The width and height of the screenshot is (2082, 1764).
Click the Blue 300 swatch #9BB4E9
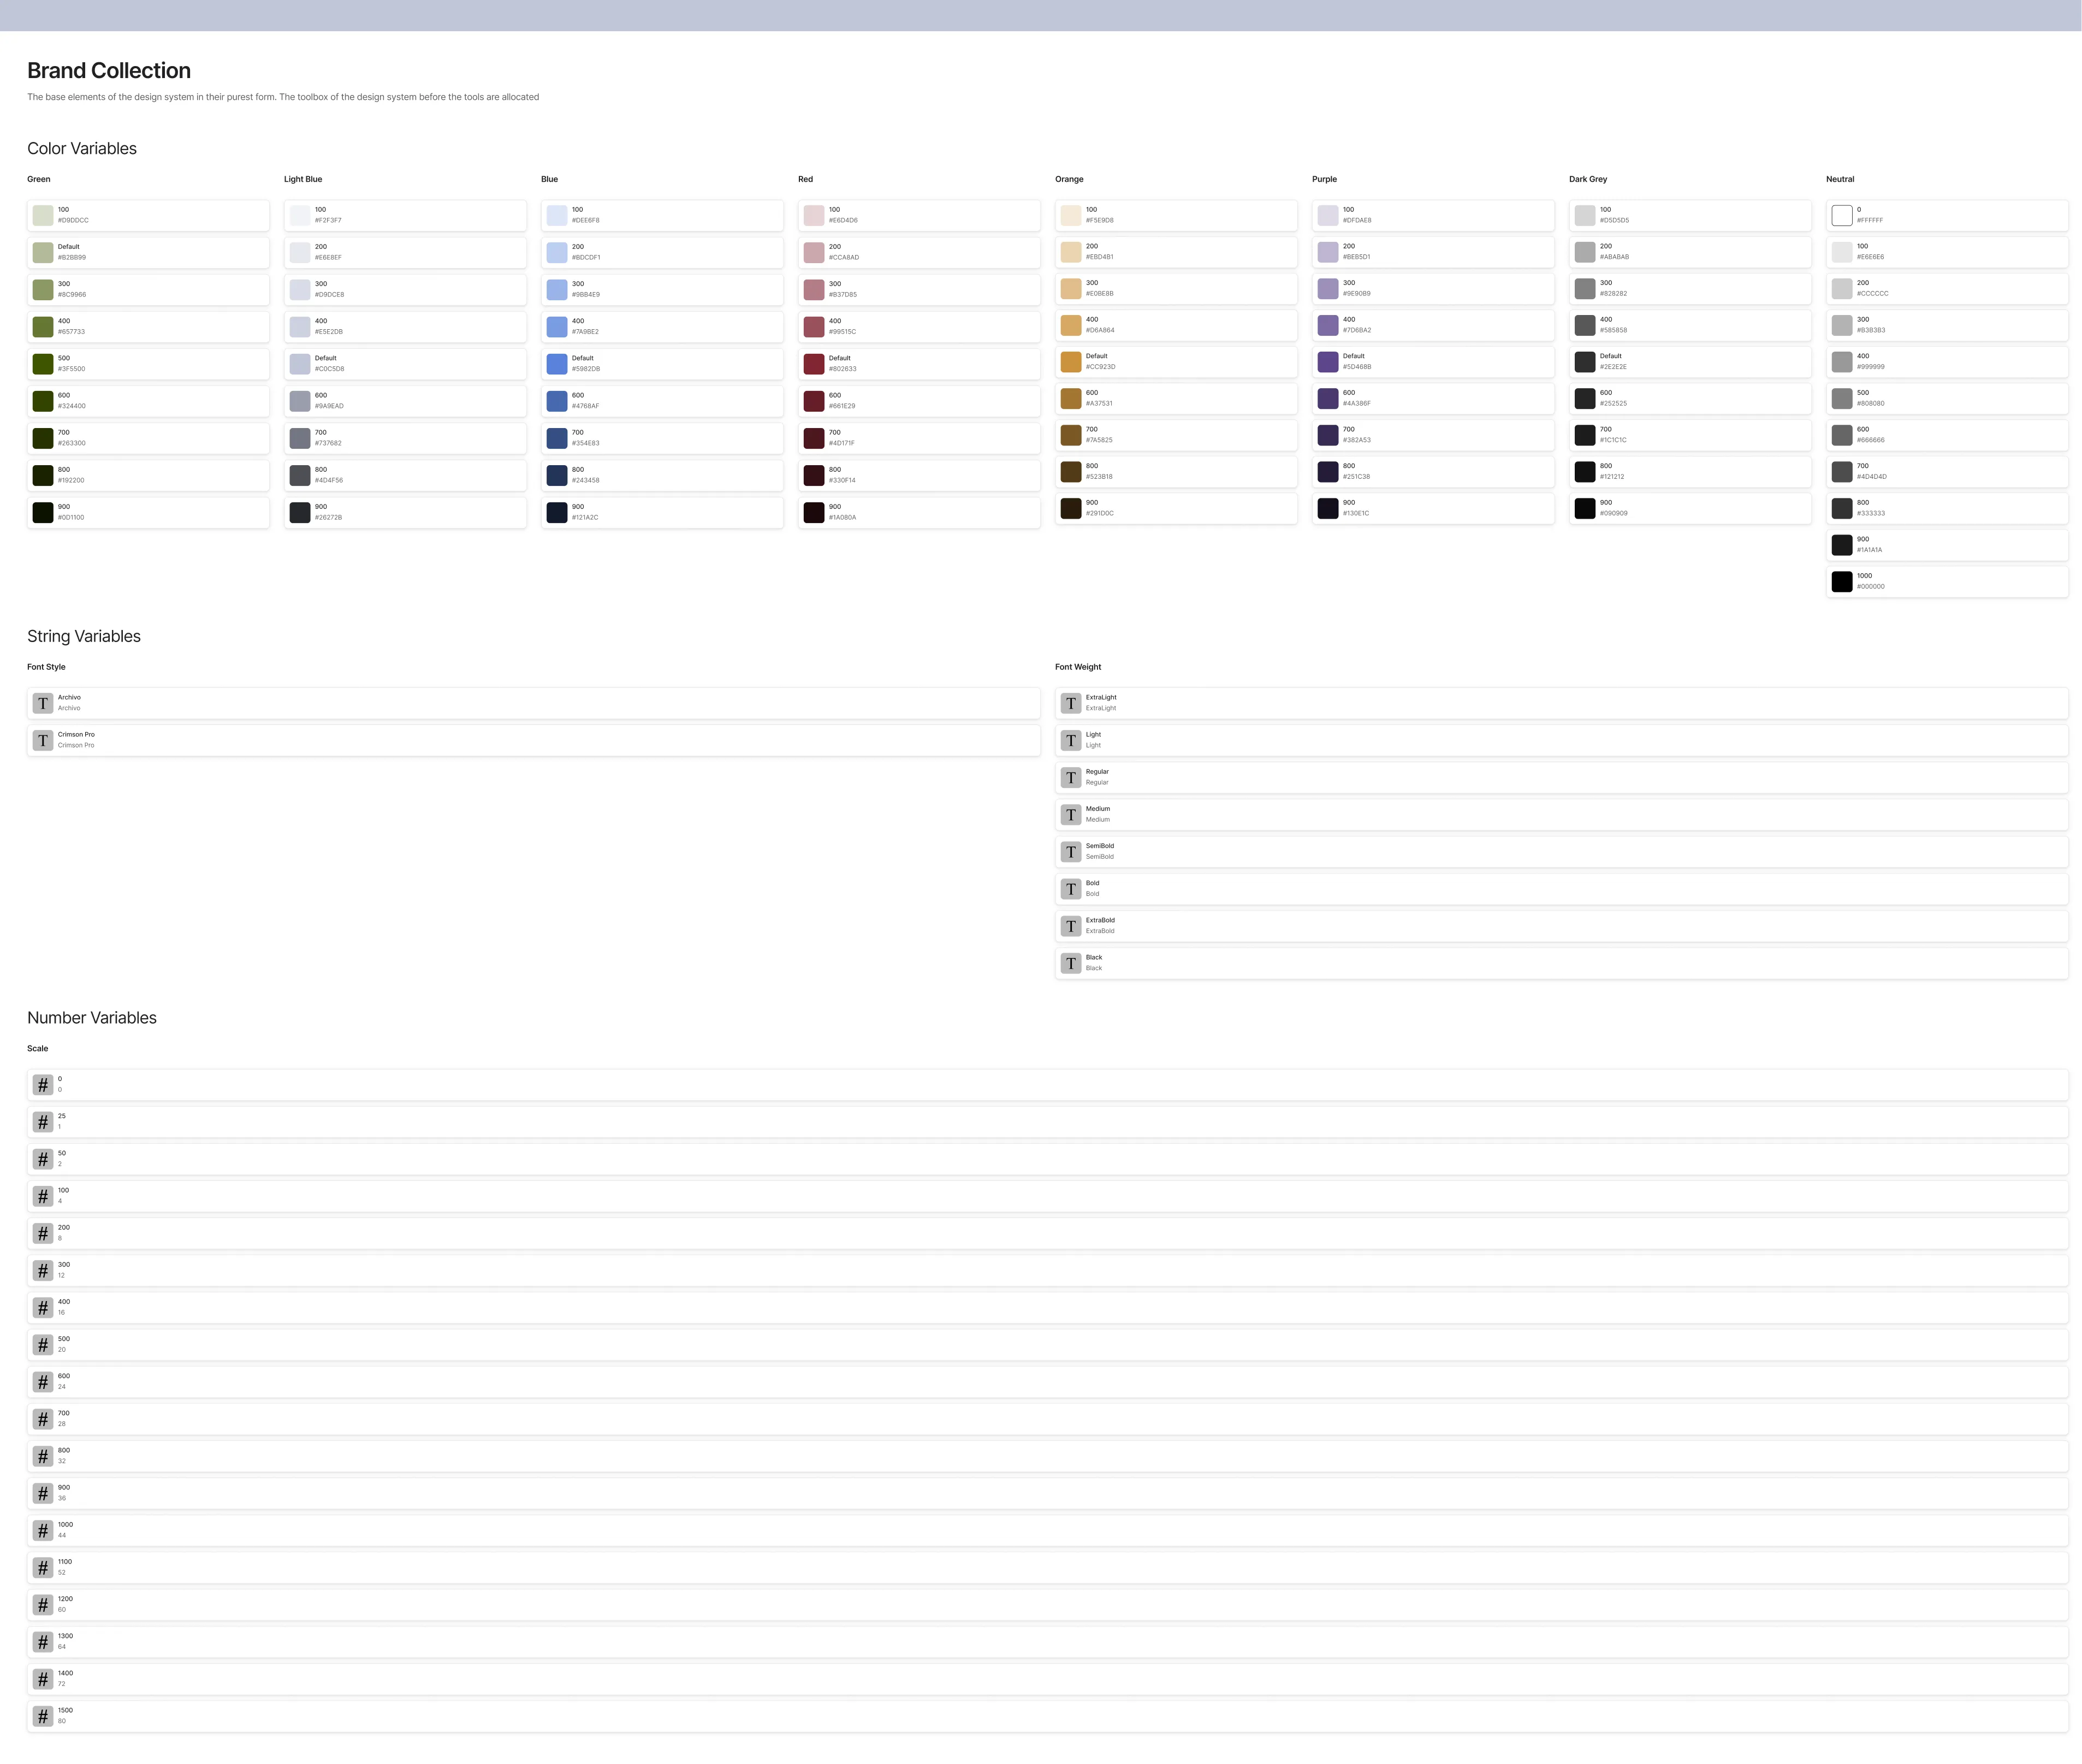557,289
